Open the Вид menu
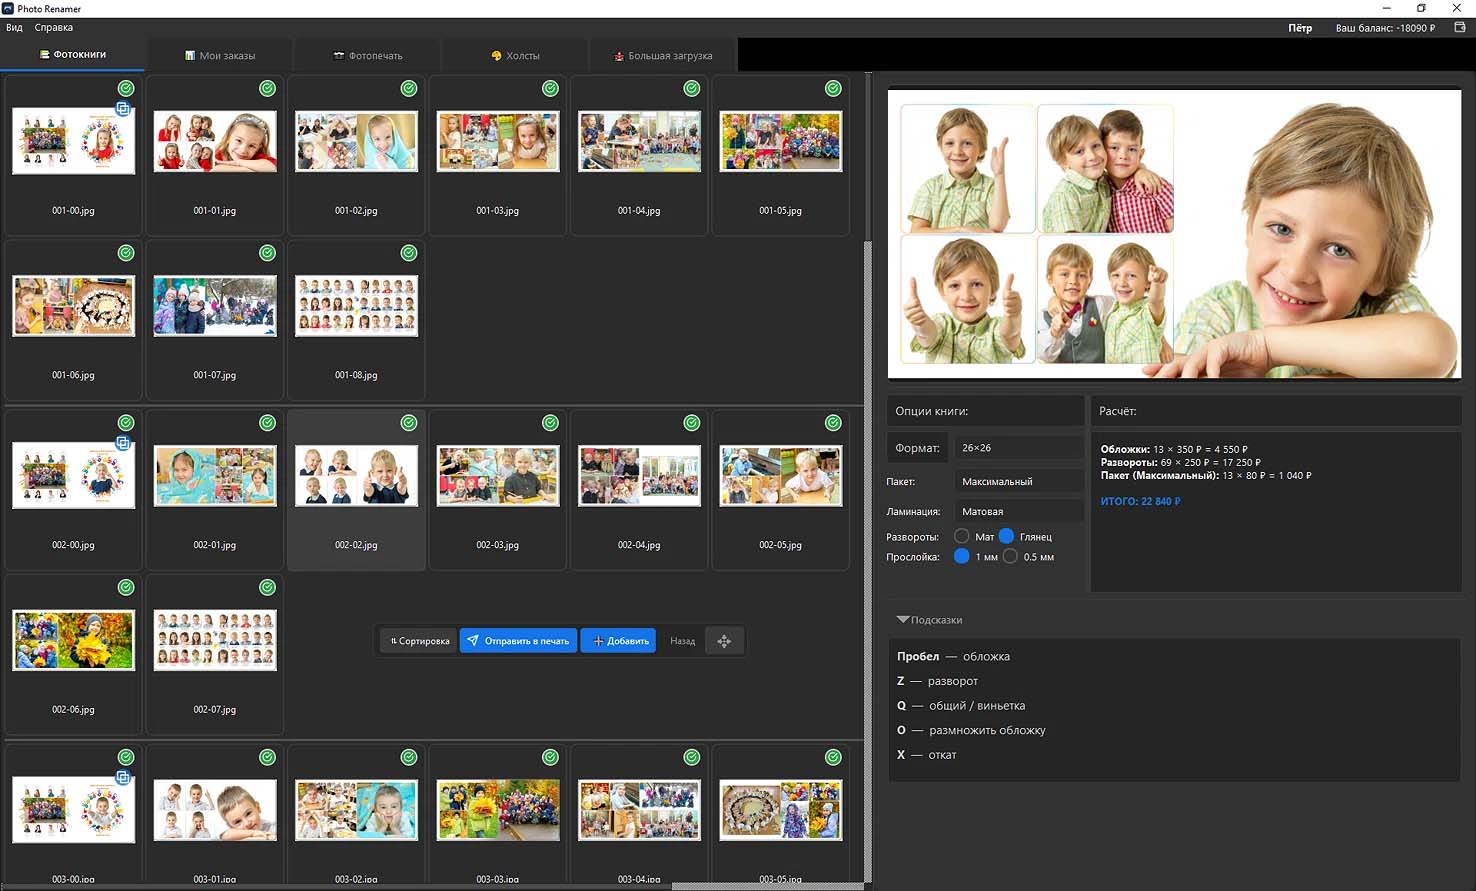This screenshot has height=891, width=1476. coord(14,28)
